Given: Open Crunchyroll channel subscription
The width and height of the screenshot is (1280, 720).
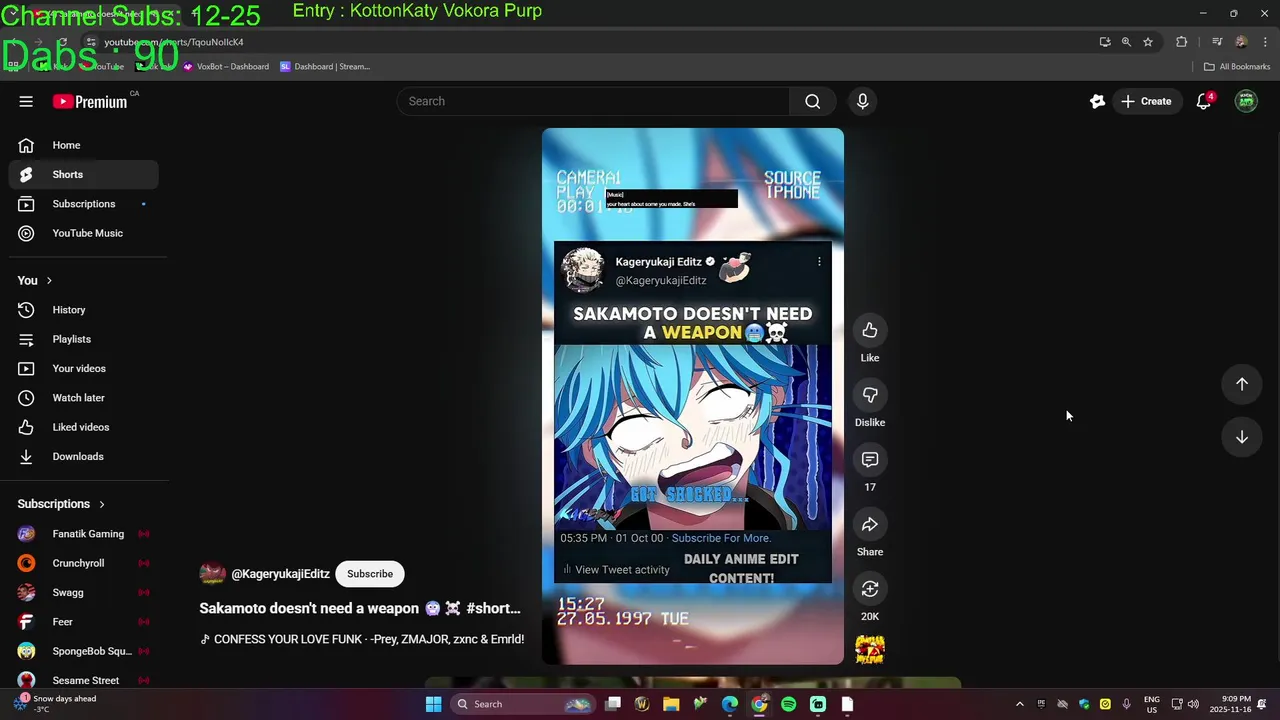Looking at the screenshot, I should tap(84, 563).
